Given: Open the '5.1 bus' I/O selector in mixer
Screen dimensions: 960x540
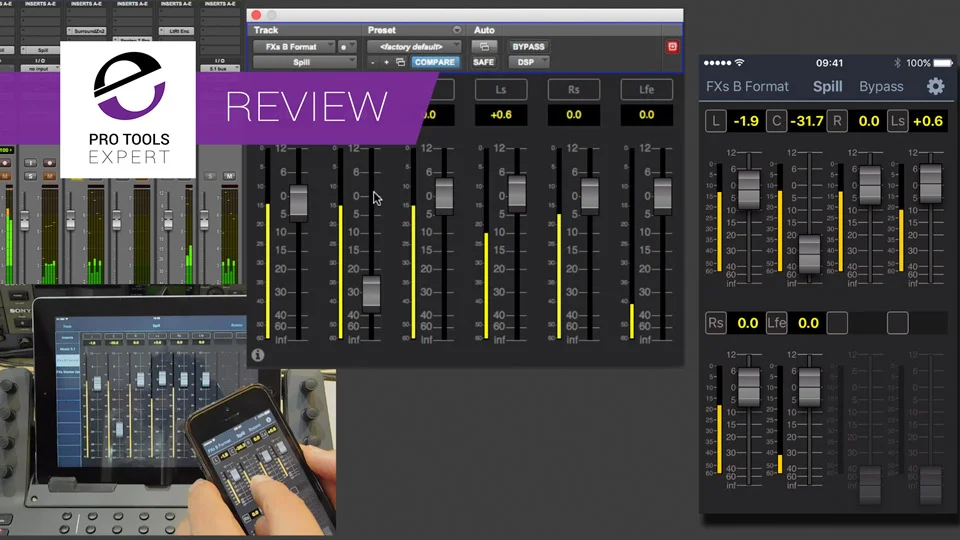Looking at the screenshot, I should click(219, 69).
